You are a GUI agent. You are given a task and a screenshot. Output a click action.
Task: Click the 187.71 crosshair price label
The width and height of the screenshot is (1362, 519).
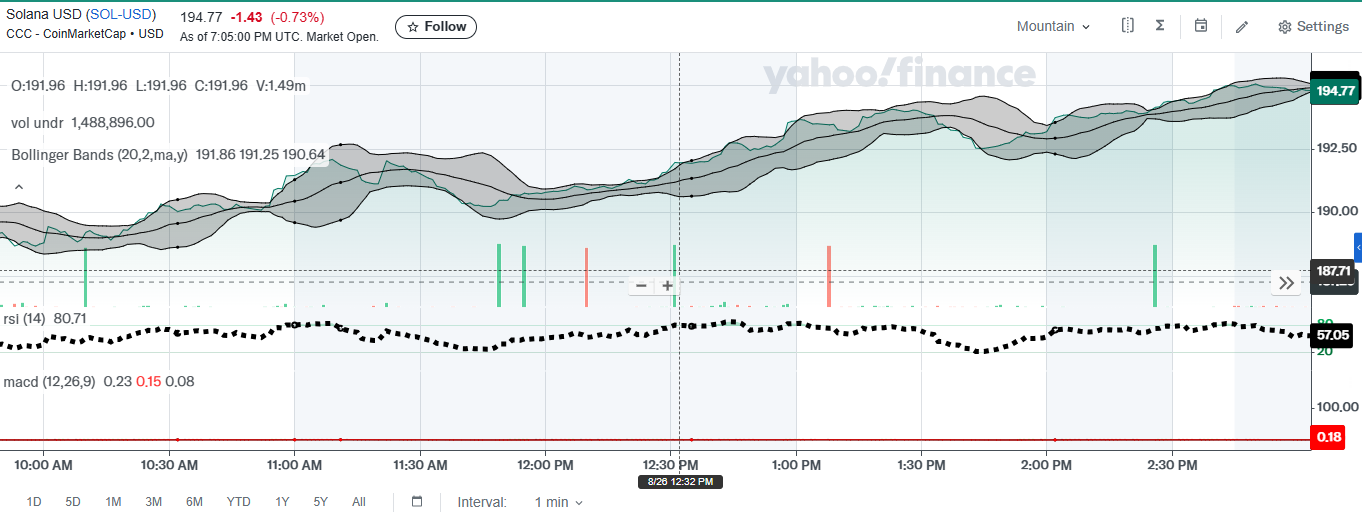1333,271
